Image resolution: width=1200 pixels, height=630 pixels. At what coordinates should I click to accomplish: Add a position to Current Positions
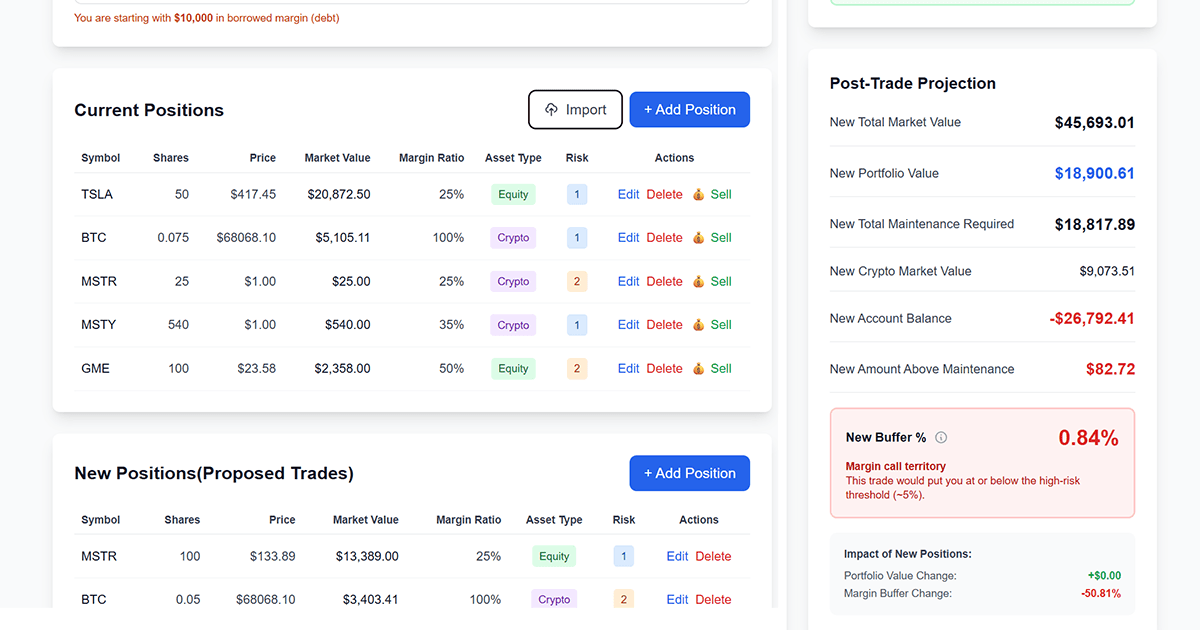(x=689, y=110)
